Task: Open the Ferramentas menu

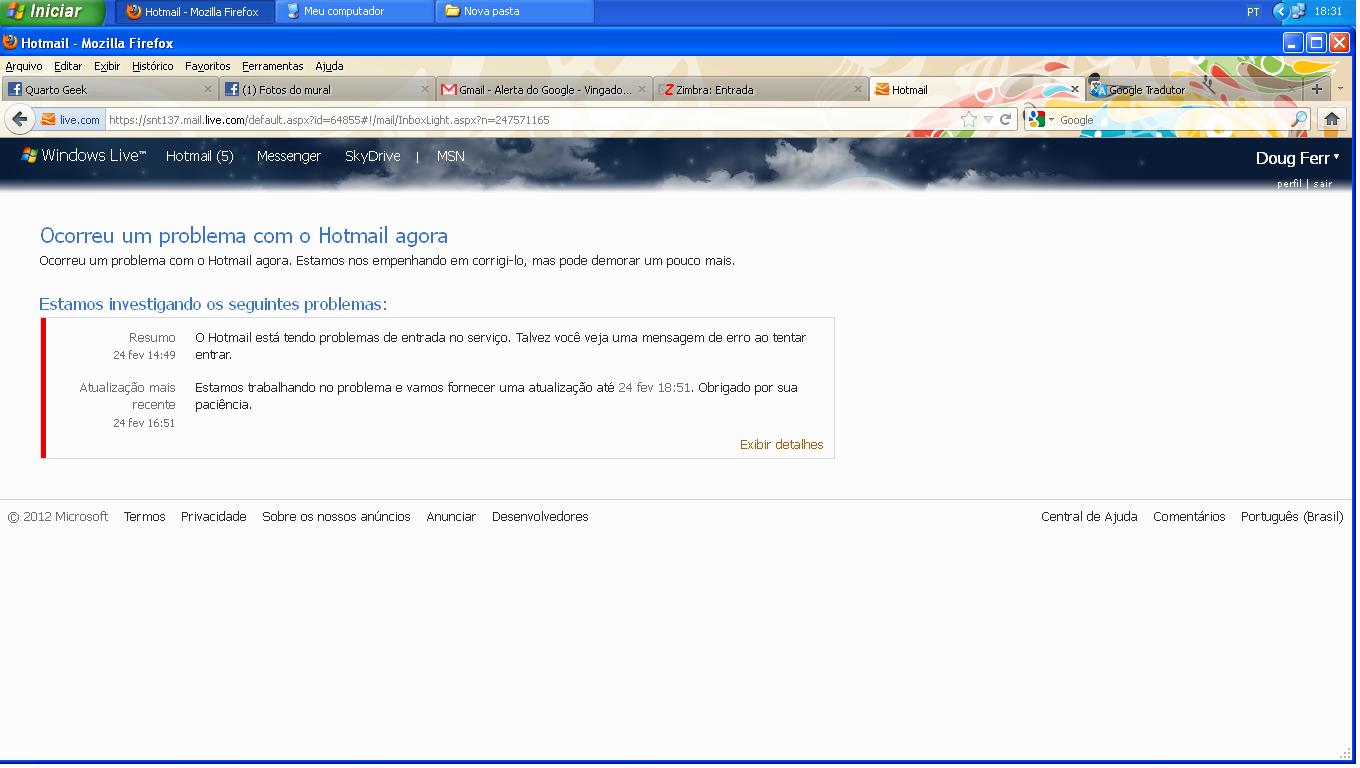Action: [x=273, y=66]
